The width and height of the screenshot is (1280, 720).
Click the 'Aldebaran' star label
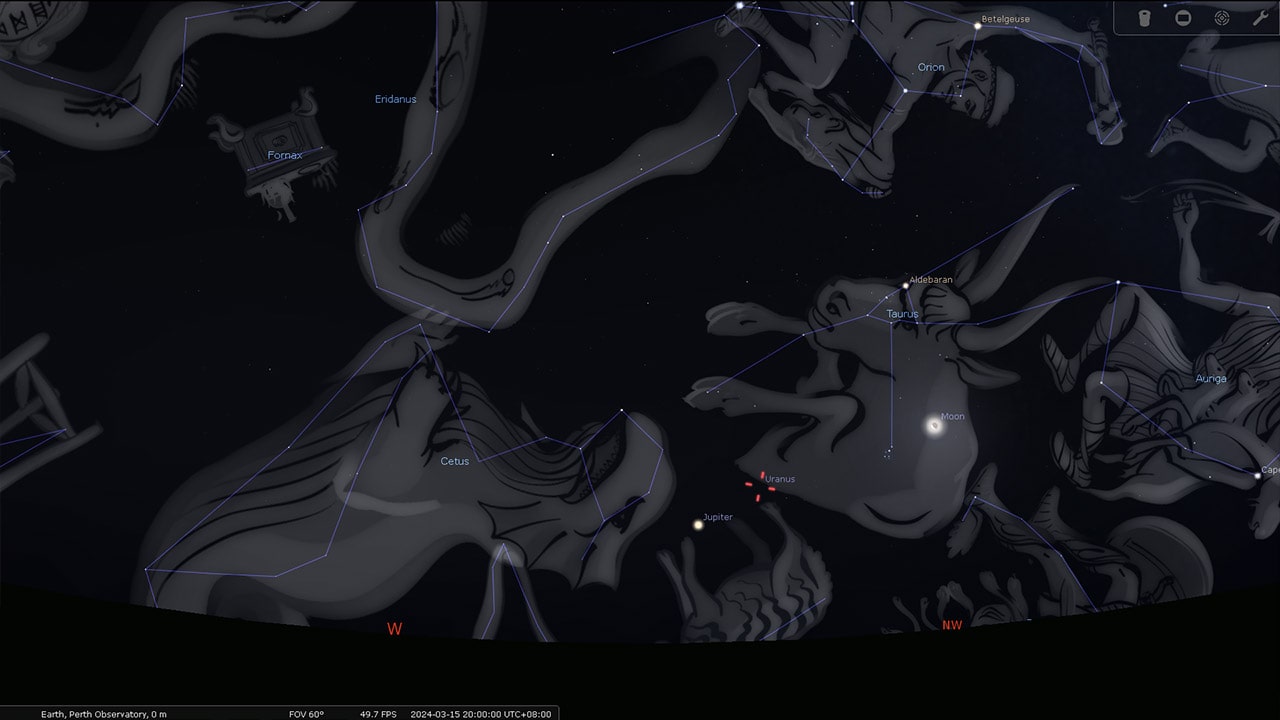click(931, 280)
